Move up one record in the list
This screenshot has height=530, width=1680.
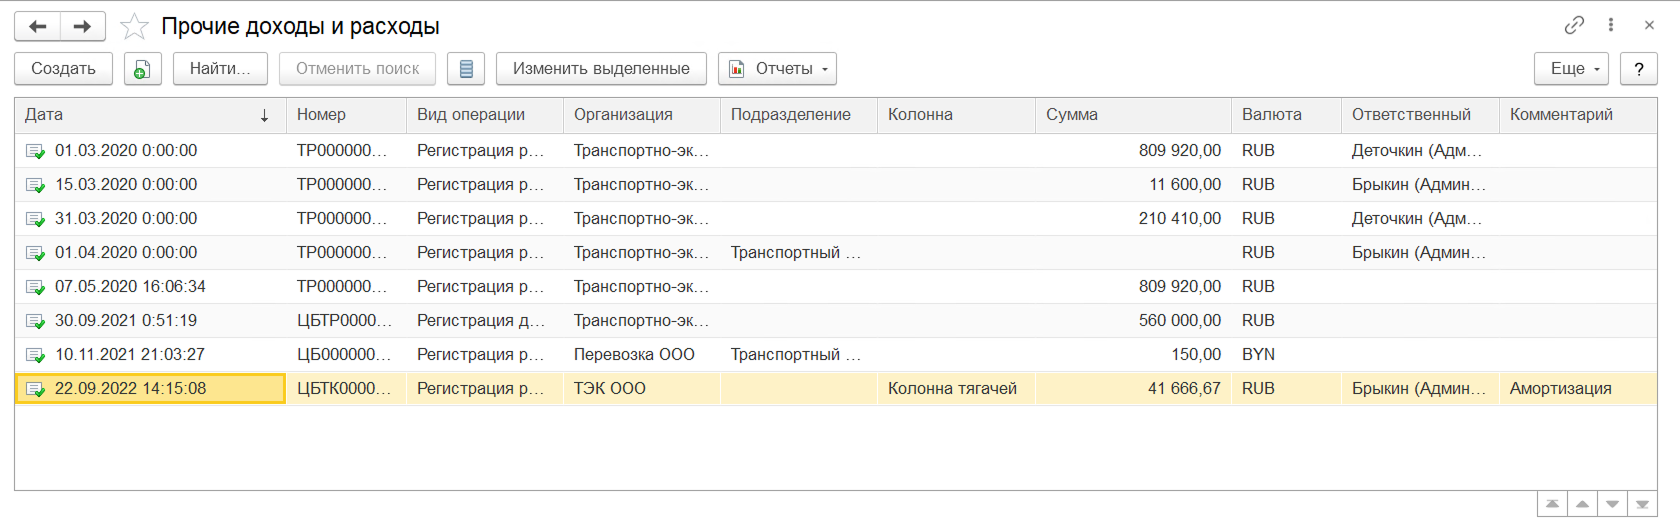click(x=1582, y=504)
